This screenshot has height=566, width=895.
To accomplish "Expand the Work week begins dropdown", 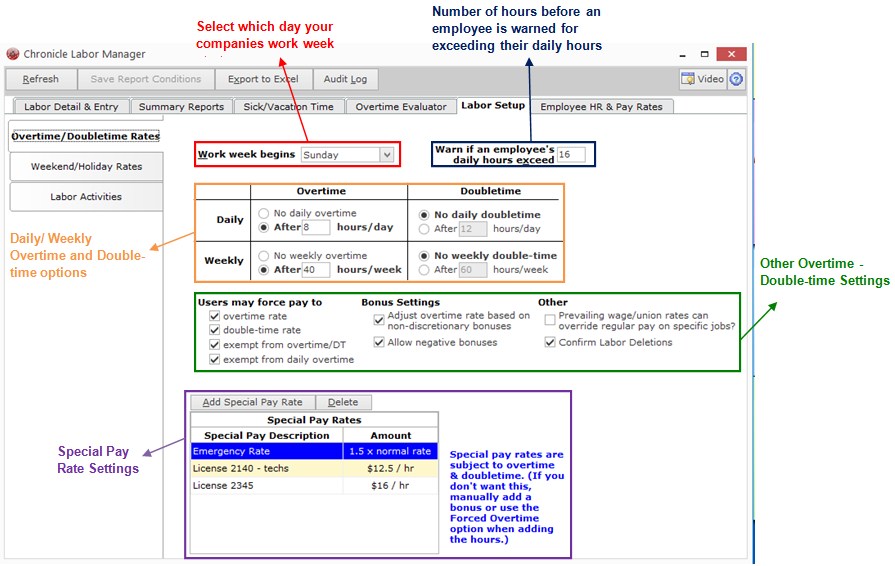I will 387,155.
